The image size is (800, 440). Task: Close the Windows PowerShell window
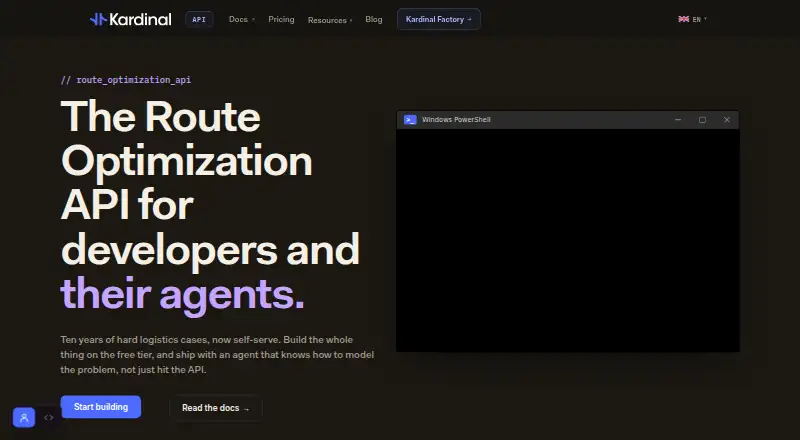[727, 120]
